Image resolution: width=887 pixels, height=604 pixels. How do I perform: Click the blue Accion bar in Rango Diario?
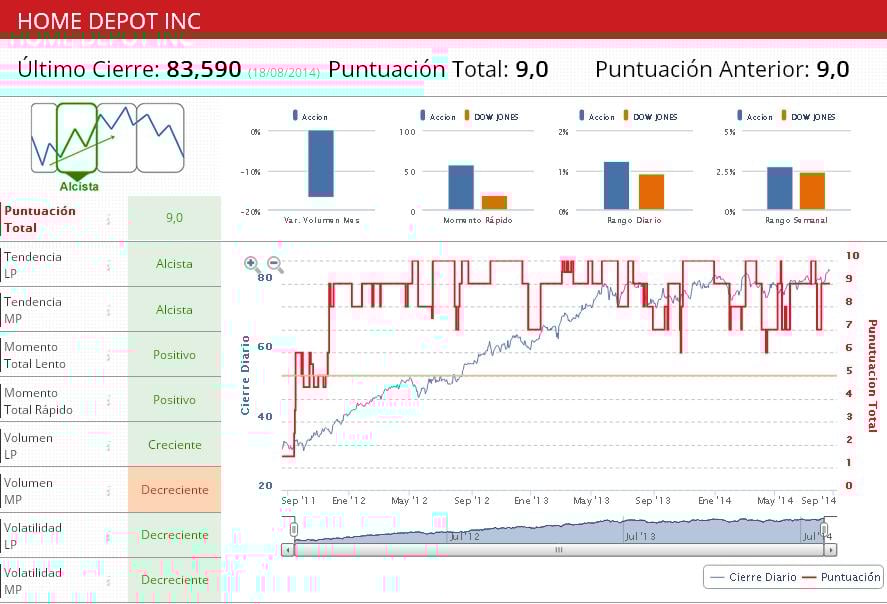(x=617, y=186)
